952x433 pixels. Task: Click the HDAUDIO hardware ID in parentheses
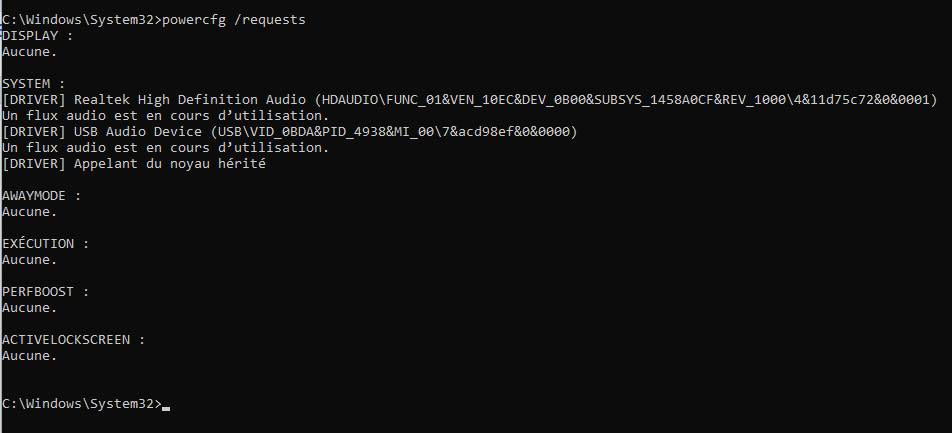[625, 99]
